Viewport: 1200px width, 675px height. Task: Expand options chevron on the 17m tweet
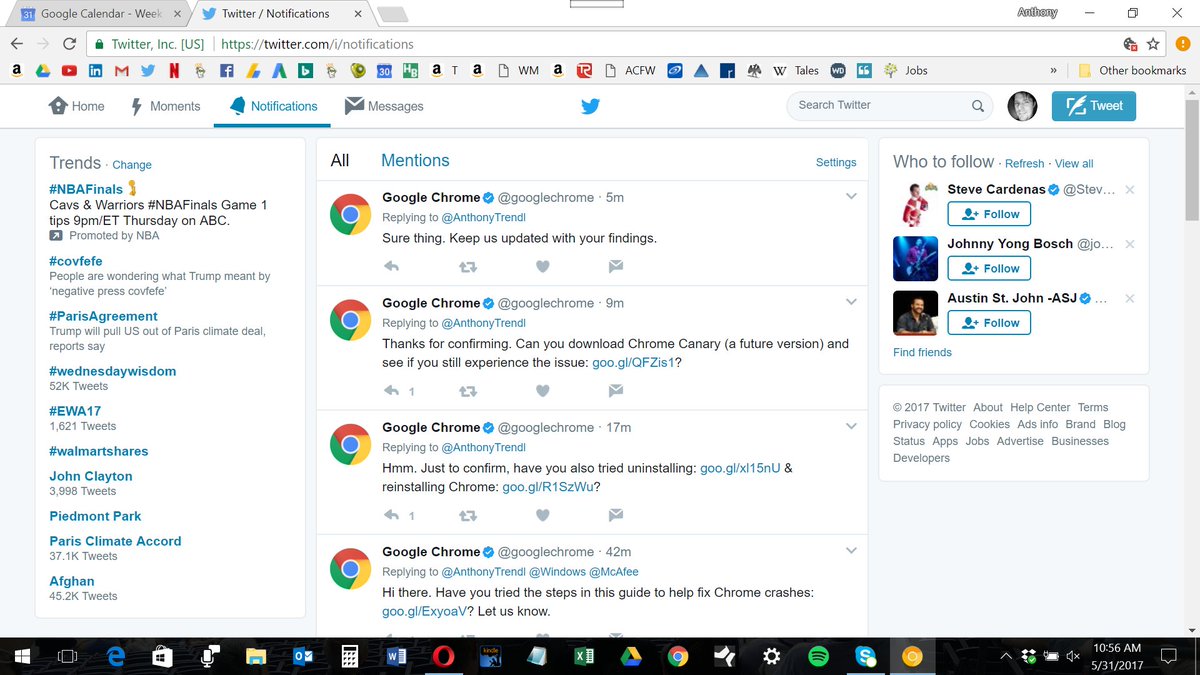(851, 426)
